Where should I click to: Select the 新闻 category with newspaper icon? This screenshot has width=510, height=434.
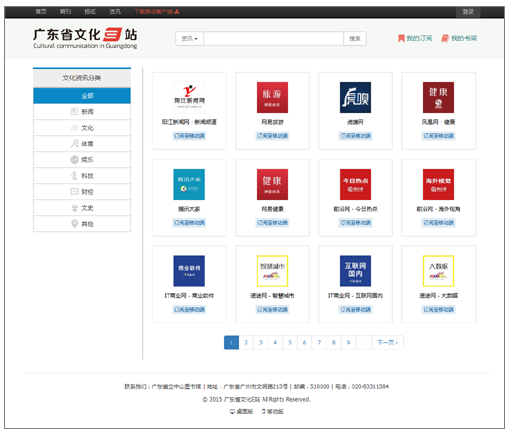click(82, 112)
